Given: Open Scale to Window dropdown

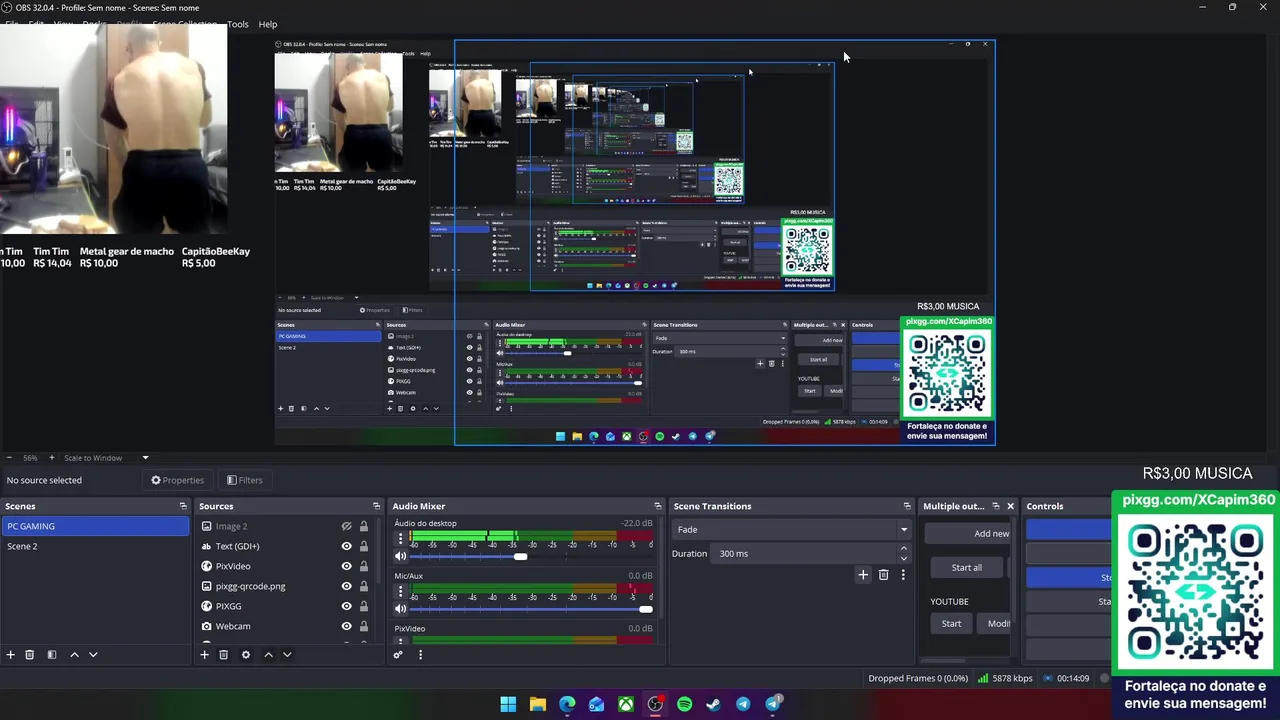Looking at the screenshot, I should pos(107,458).
